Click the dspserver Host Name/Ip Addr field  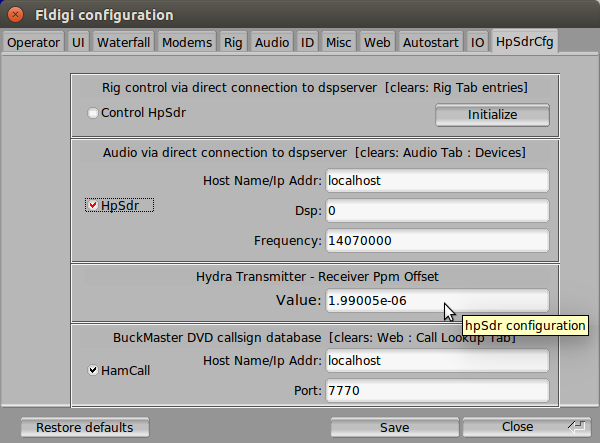pyautogui.click(x=437, y=181)
